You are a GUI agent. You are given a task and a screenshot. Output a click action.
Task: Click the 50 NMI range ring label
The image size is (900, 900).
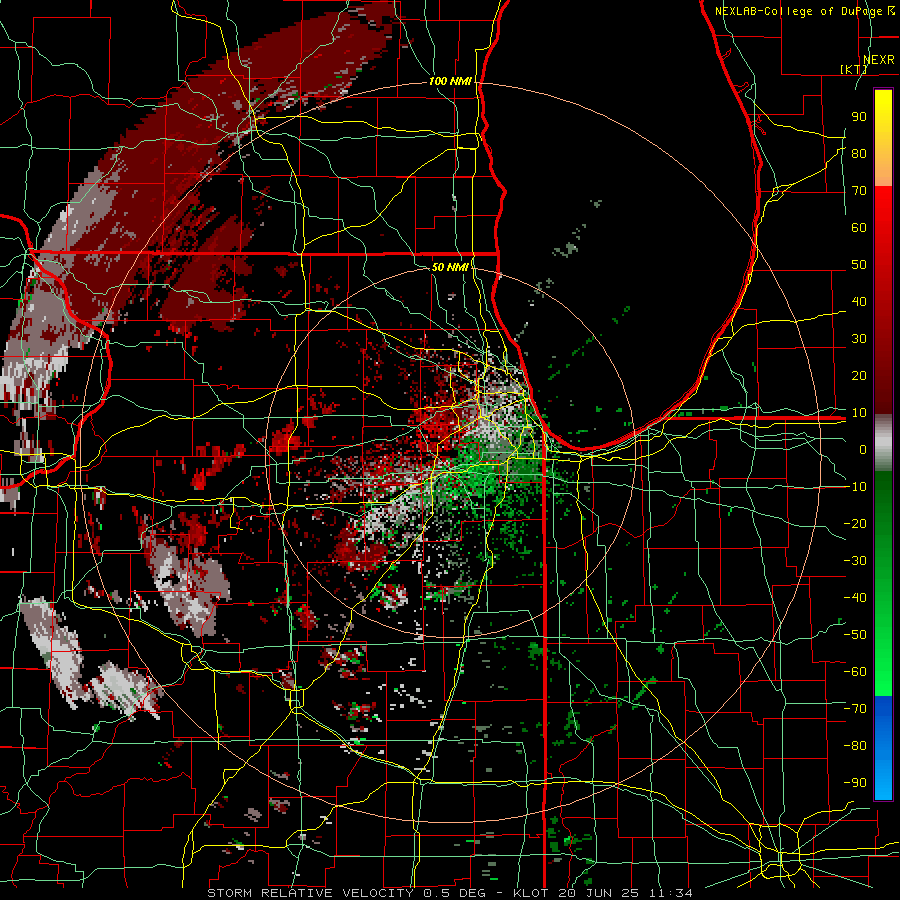pos(450,267)
